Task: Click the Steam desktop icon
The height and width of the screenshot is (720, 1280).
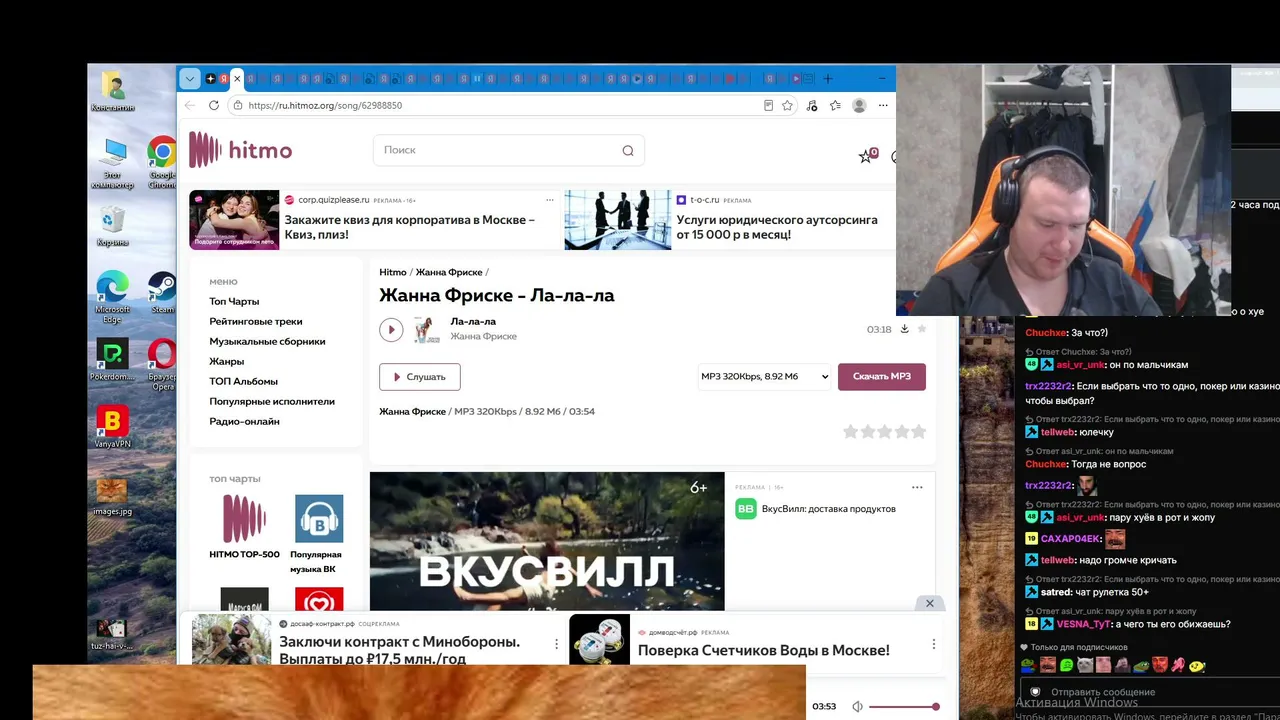Action: point(162,293)
